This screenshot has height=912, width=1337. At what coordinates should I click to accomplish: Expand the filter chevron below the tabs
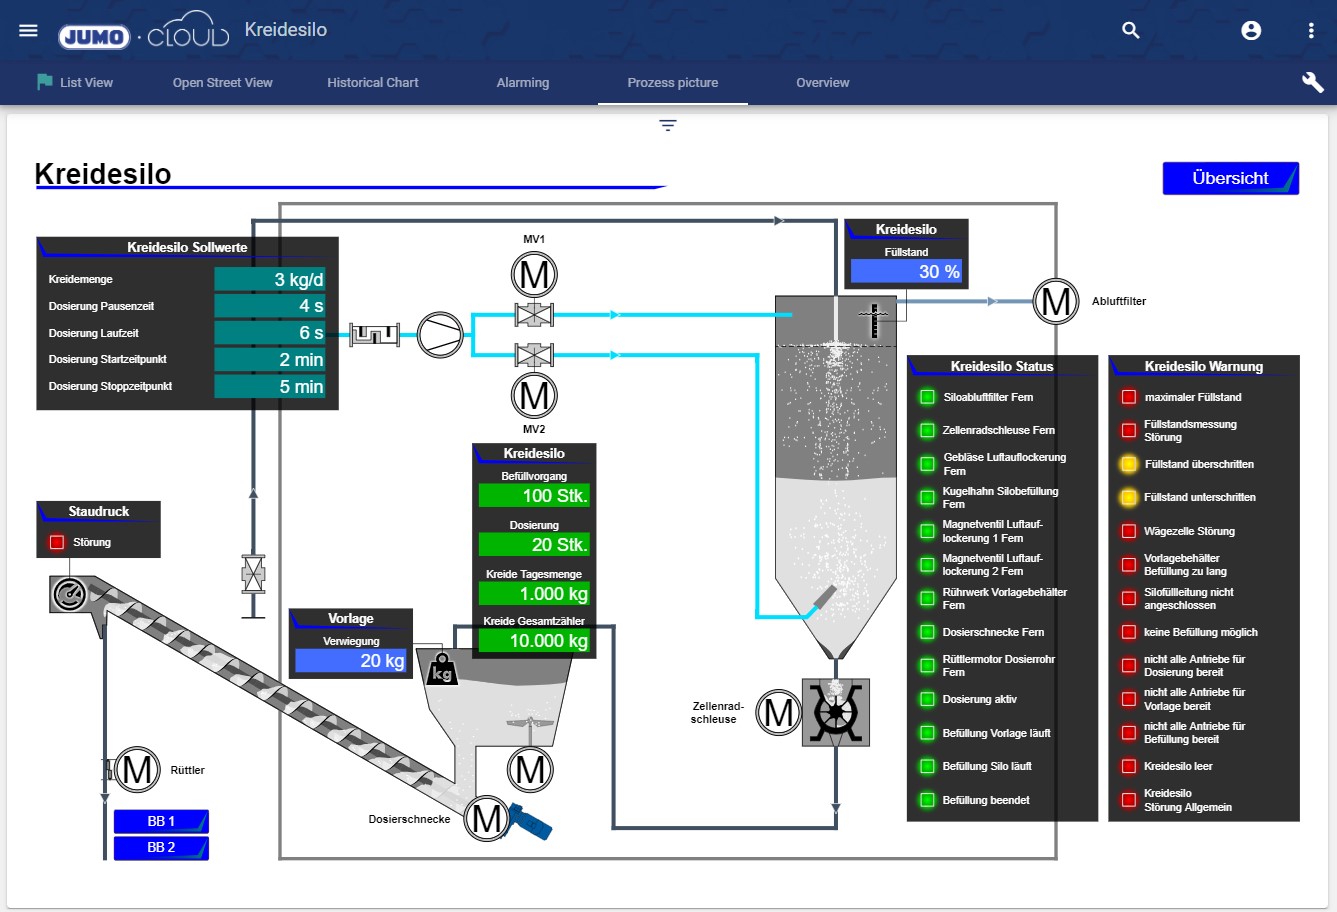point(667,125)
